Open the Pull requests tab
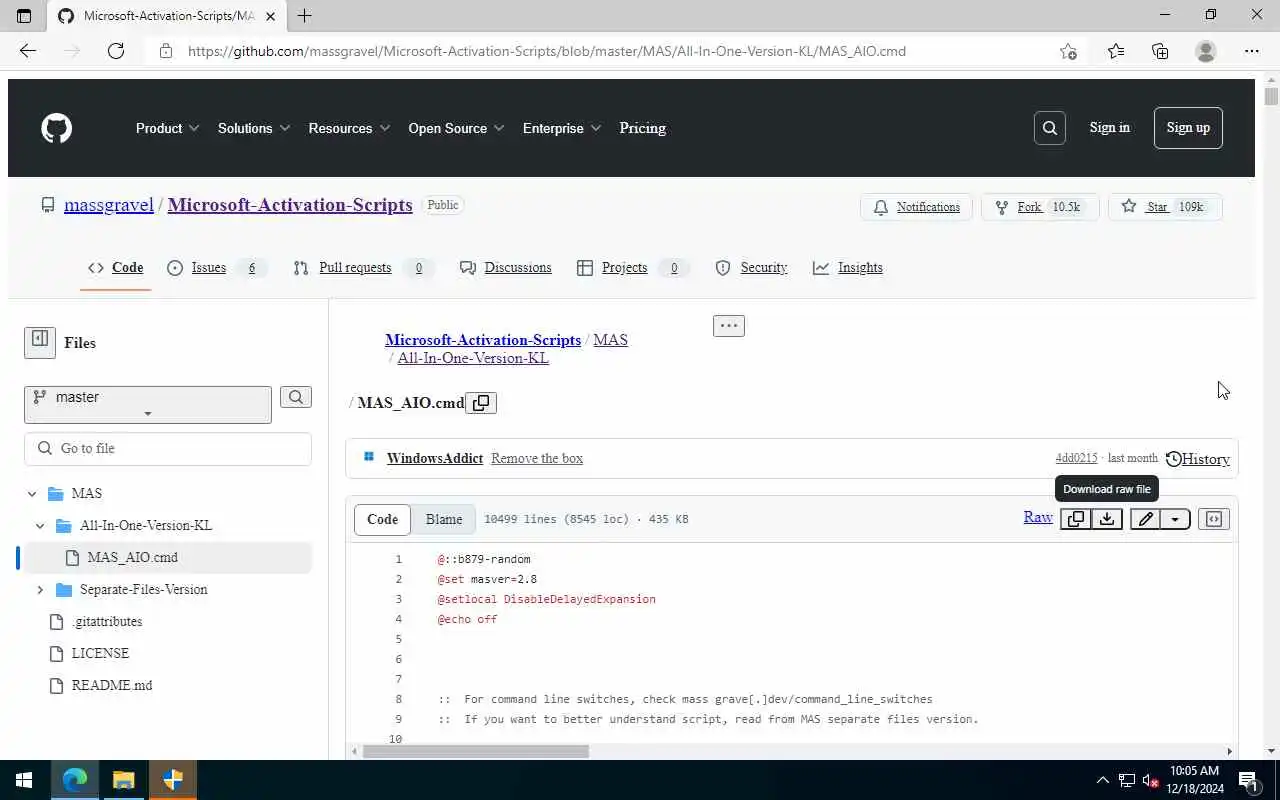 point(364,268)
